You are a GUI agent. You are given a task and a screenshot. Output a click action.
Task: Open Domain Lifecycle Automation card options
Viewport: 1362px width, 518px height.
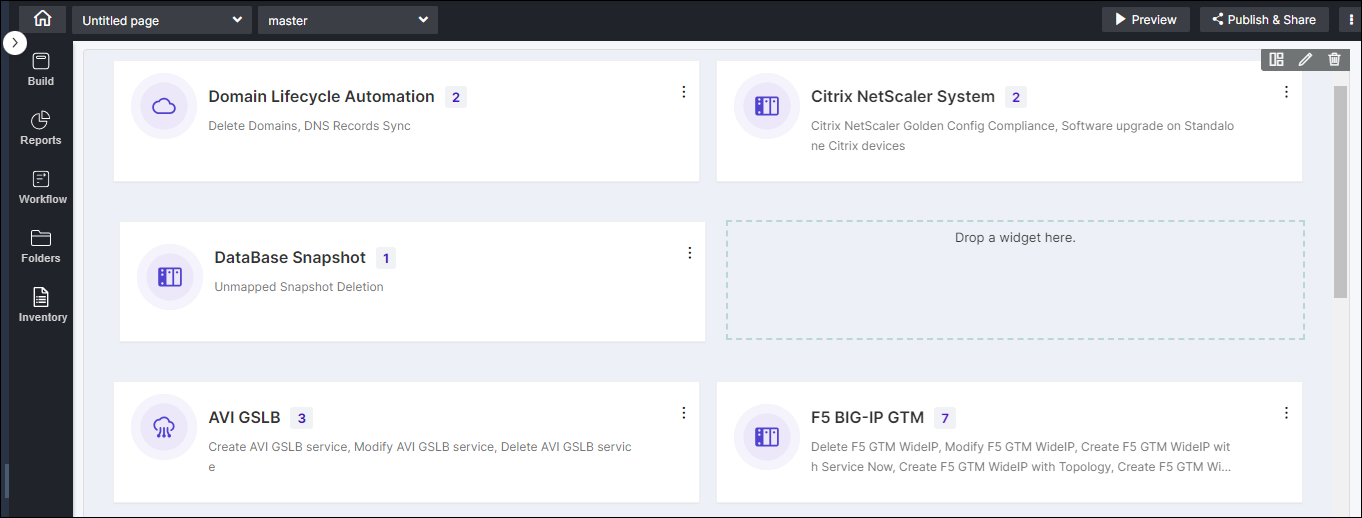684,92
